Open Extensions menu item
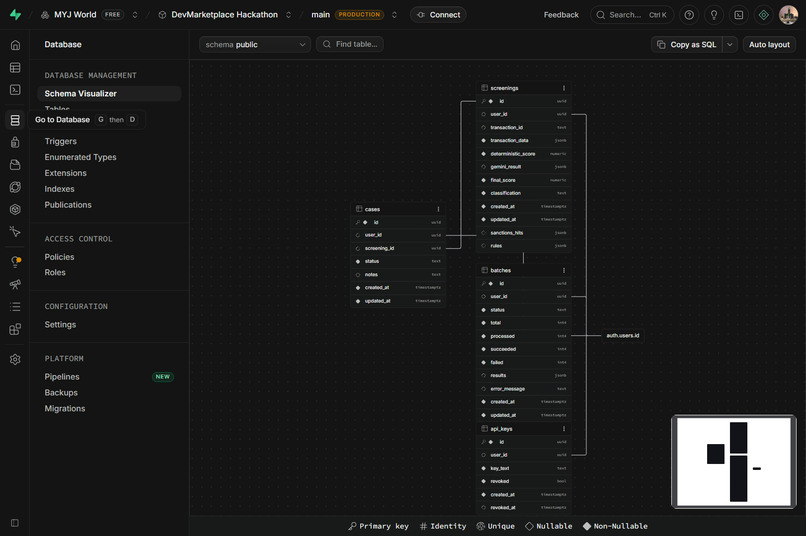The height and width of the screenshot is (536, 806). point(65,173)
